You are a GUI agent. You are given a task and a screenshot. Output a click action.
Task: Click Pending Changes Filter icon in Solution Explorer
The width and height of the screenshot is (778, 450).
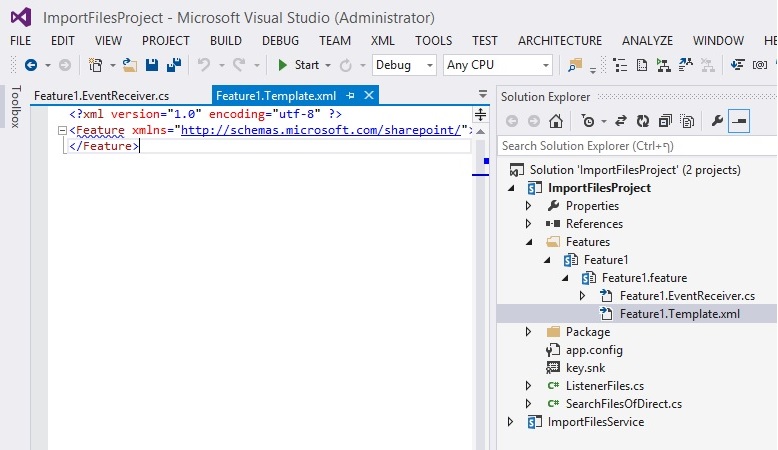pyautogui.click(x=588, y=121)
